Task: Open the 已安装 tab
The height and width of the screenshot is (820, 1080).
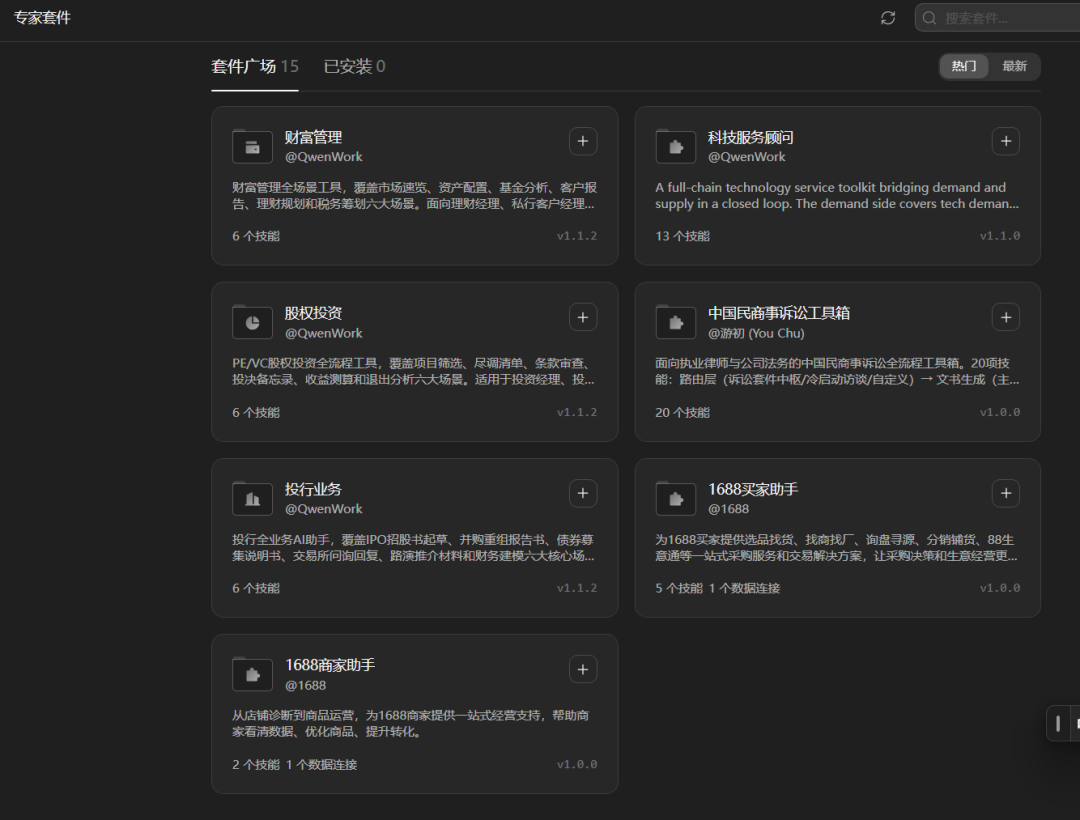Action: pyautogui.click(x=354, y=66)
